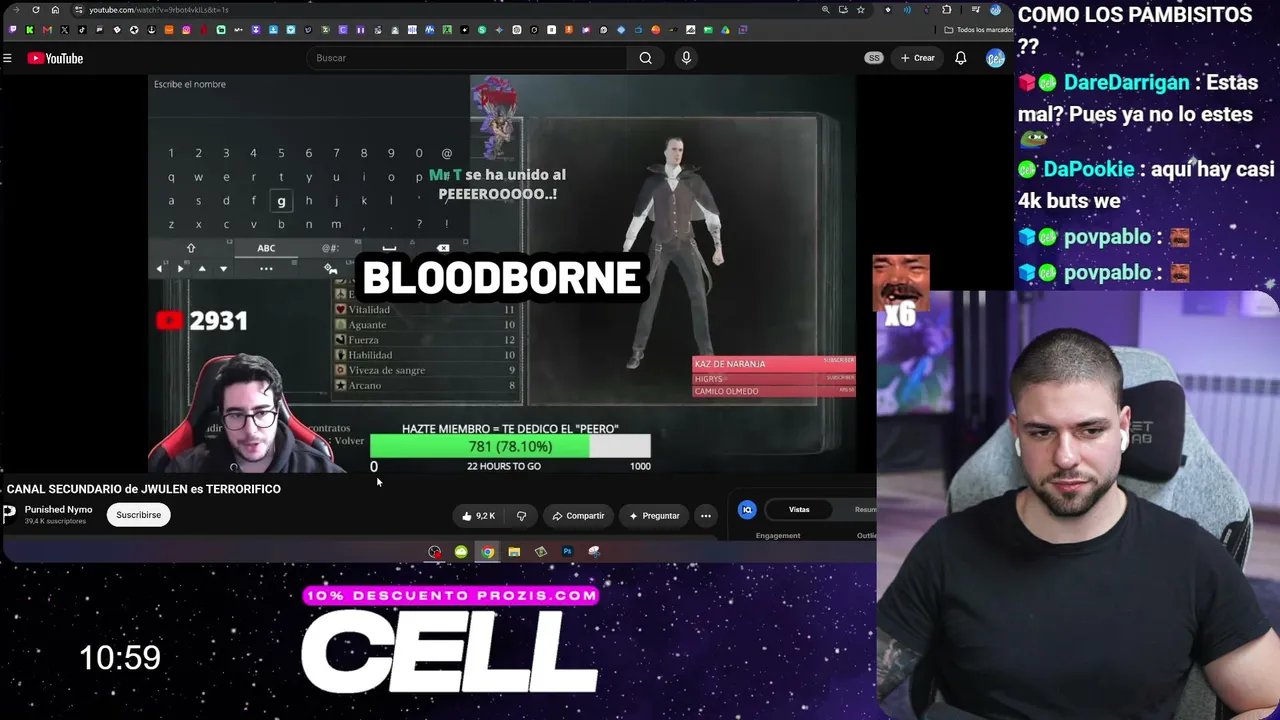Viewport: 1280px width, 720px height.
Task: Open the Chrome profile avatar in toolbar
Action: coord(995,10)
